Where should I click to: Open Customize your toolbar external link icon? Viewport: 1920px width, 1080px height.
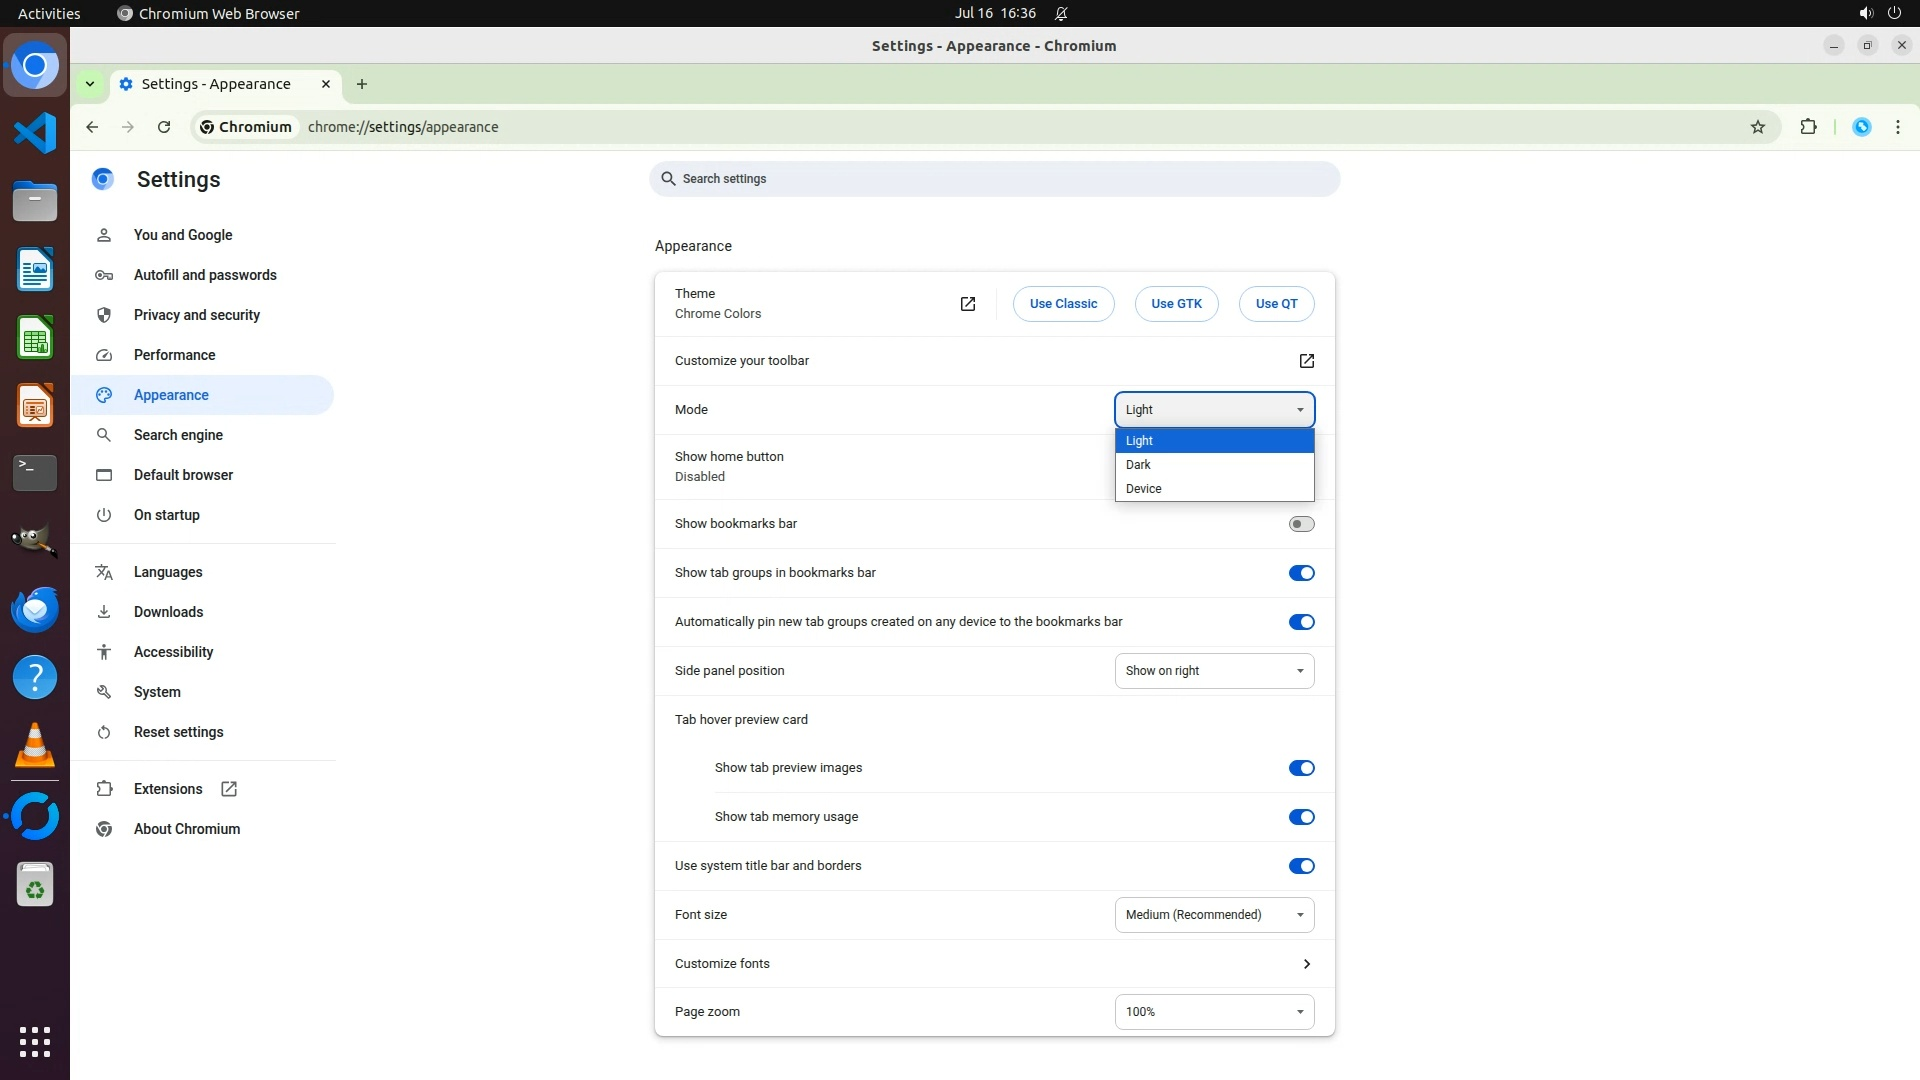tap(1306, 361)
